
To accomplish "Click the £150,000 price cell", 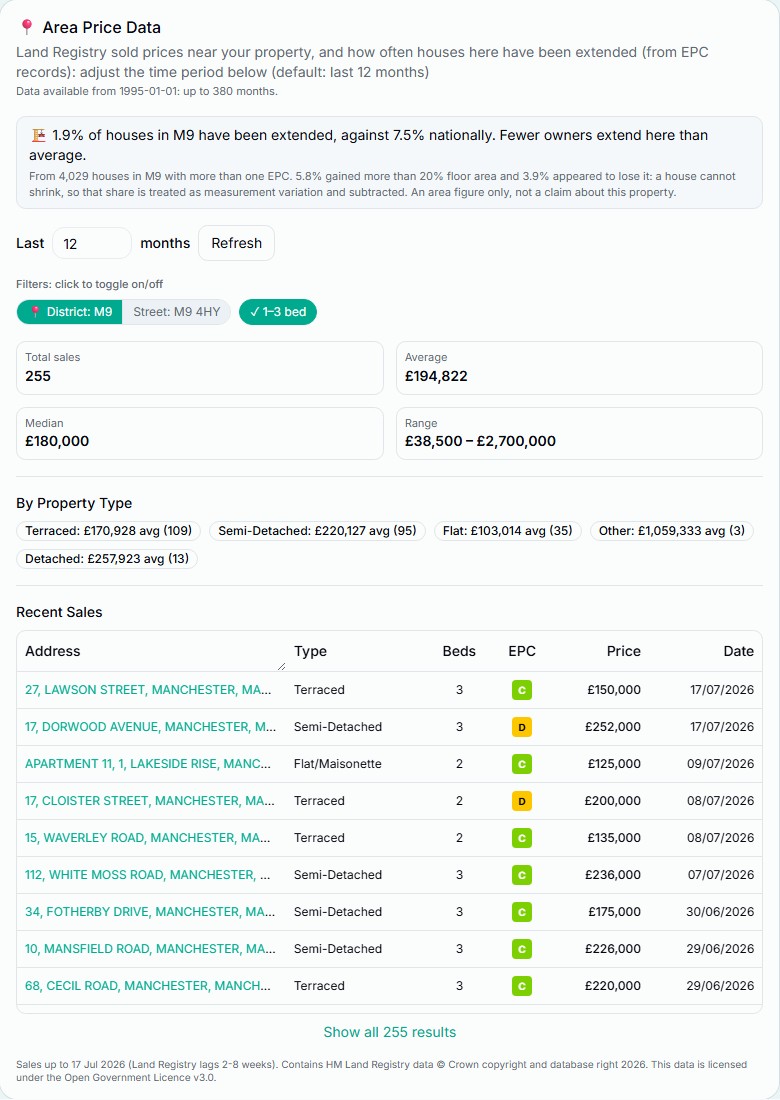I will pos(614,690).
